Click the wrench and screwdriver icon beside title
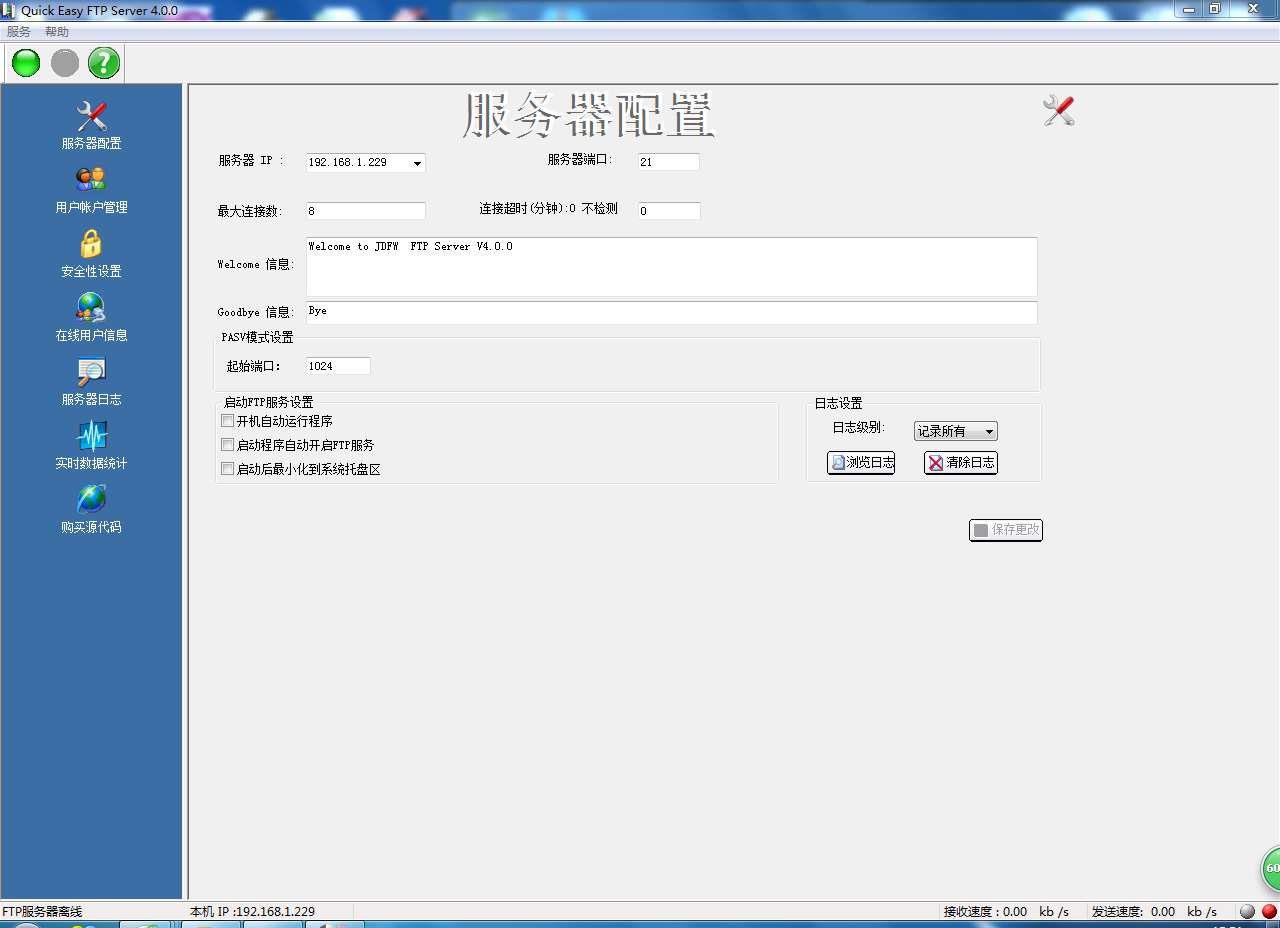 point(1059,110)
